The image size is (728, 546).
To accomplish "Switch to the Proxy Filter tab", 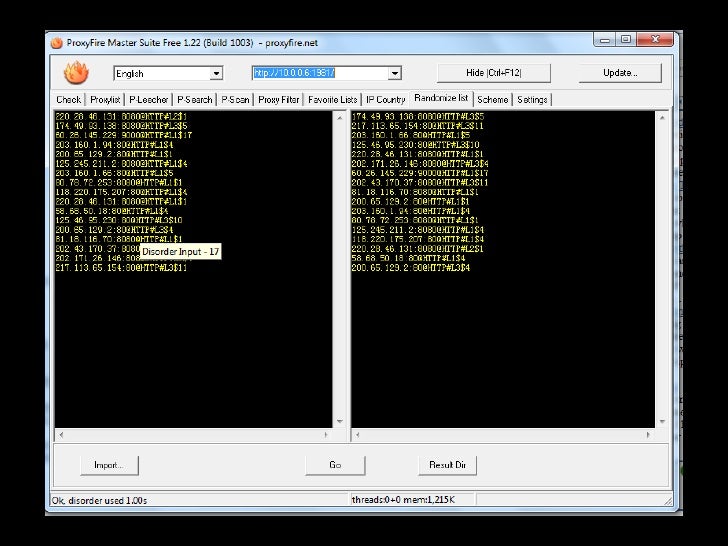I will (x=279, y=99).
